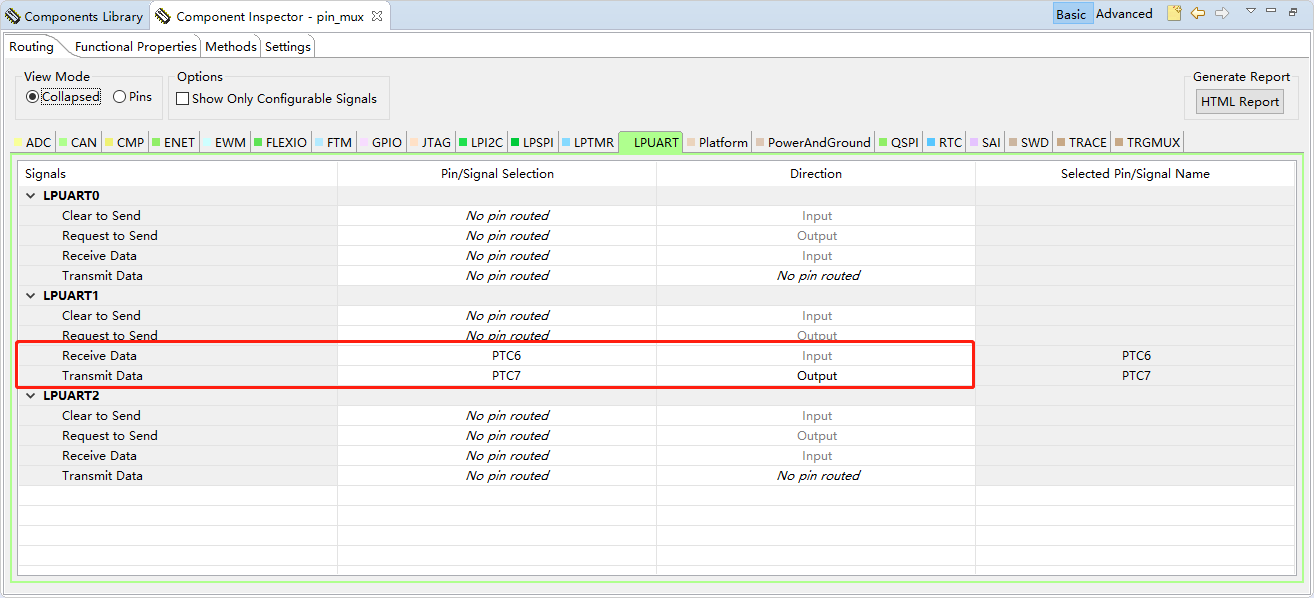Go back with the yellow left arrow
This screenshot has height=598, width=1314.
[1198, 13]
